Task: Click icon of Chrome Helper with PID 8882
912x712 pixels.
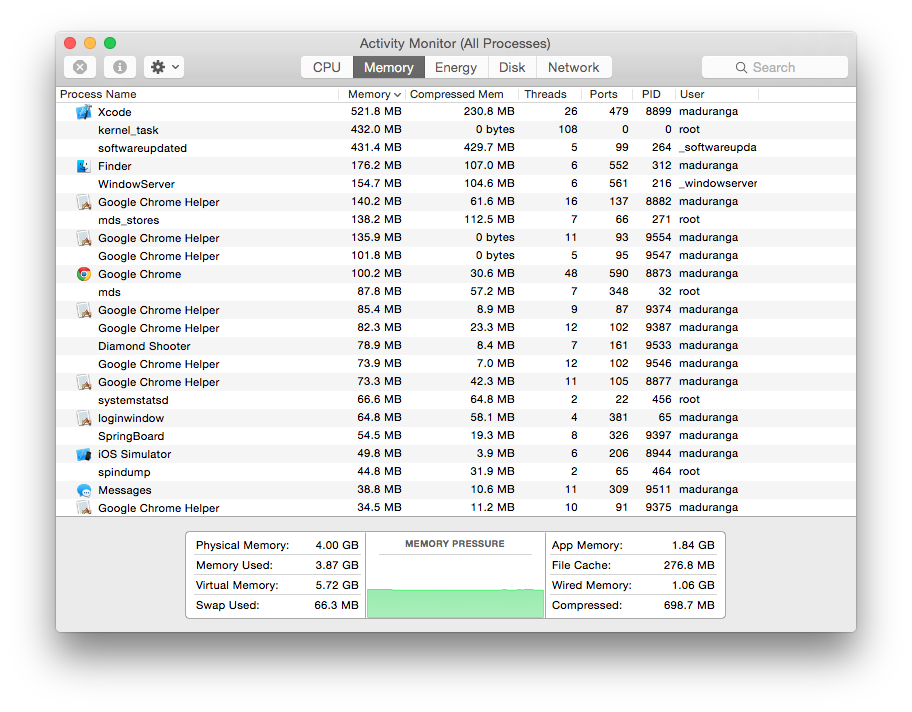Action: click(x=84, y=202)
